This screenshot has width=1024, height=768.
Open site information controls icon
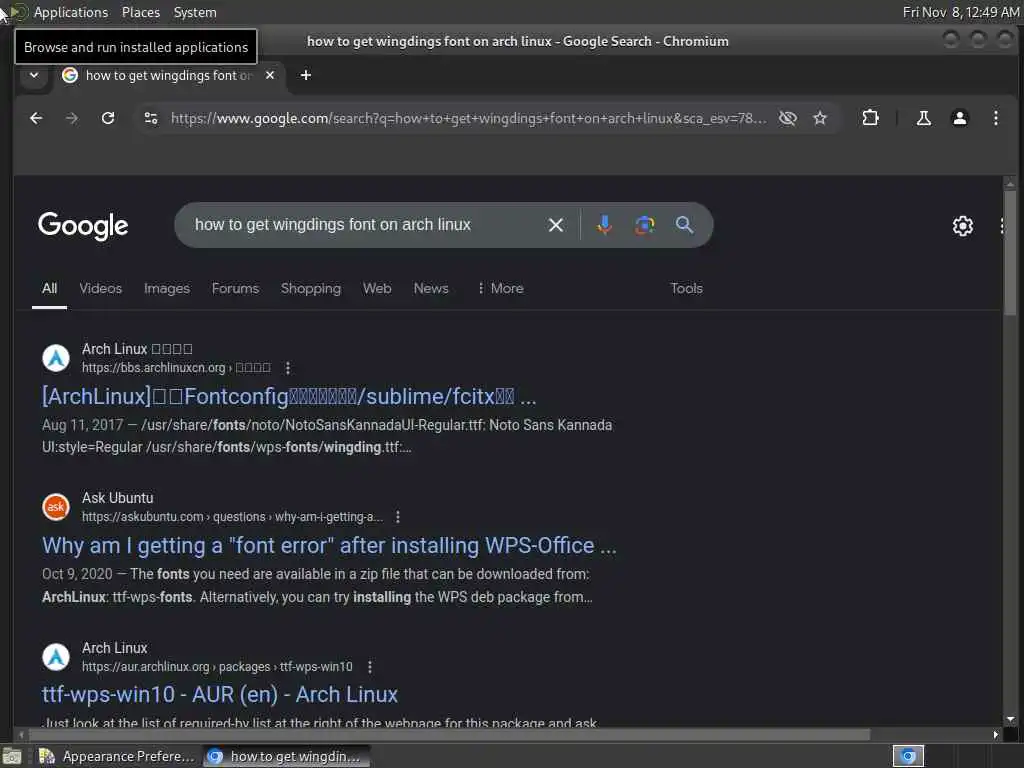coord(151,118)
